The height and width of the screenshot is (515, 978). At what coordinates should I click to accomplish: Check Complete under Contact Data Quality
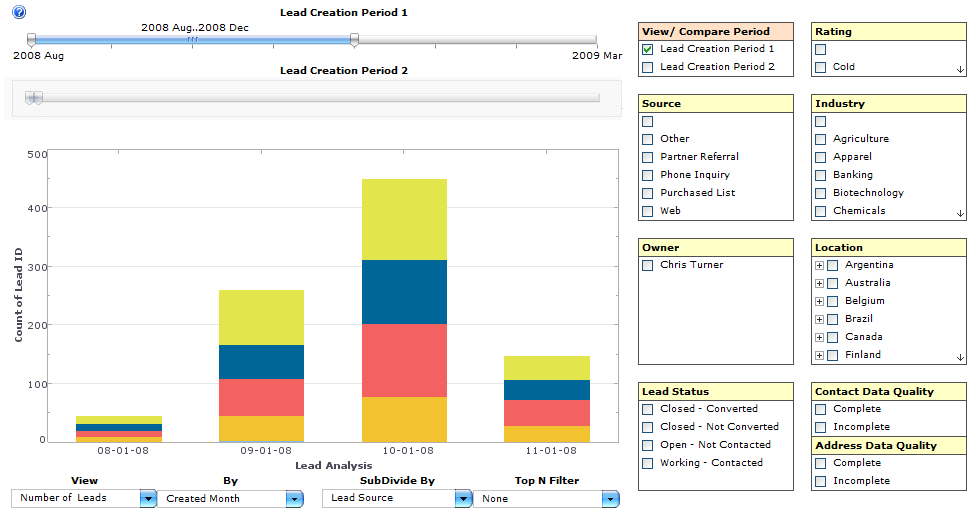click(x=820, y=409)
